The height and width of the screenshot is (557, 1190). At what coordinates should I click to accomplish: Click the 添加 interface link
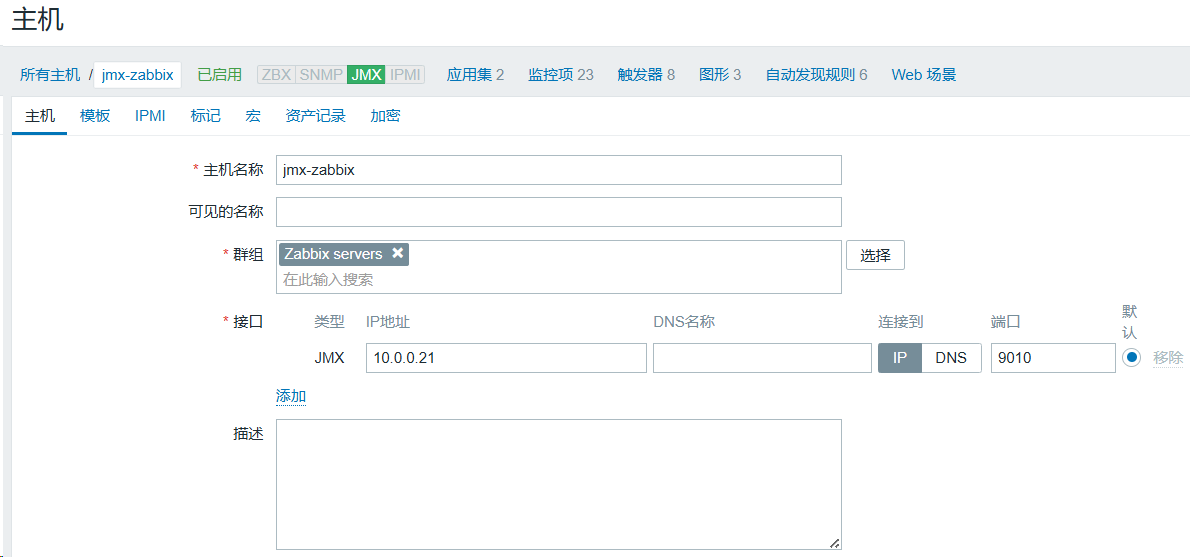click(291, 396)
